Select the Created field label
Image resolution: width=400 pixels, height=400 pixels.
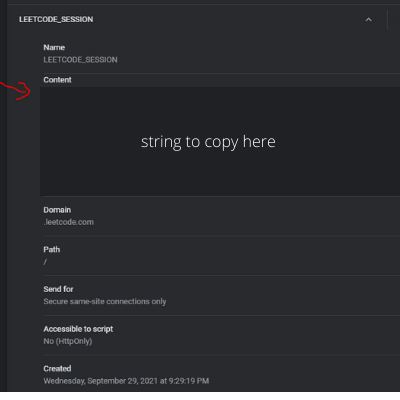click(x=57, y=369)
